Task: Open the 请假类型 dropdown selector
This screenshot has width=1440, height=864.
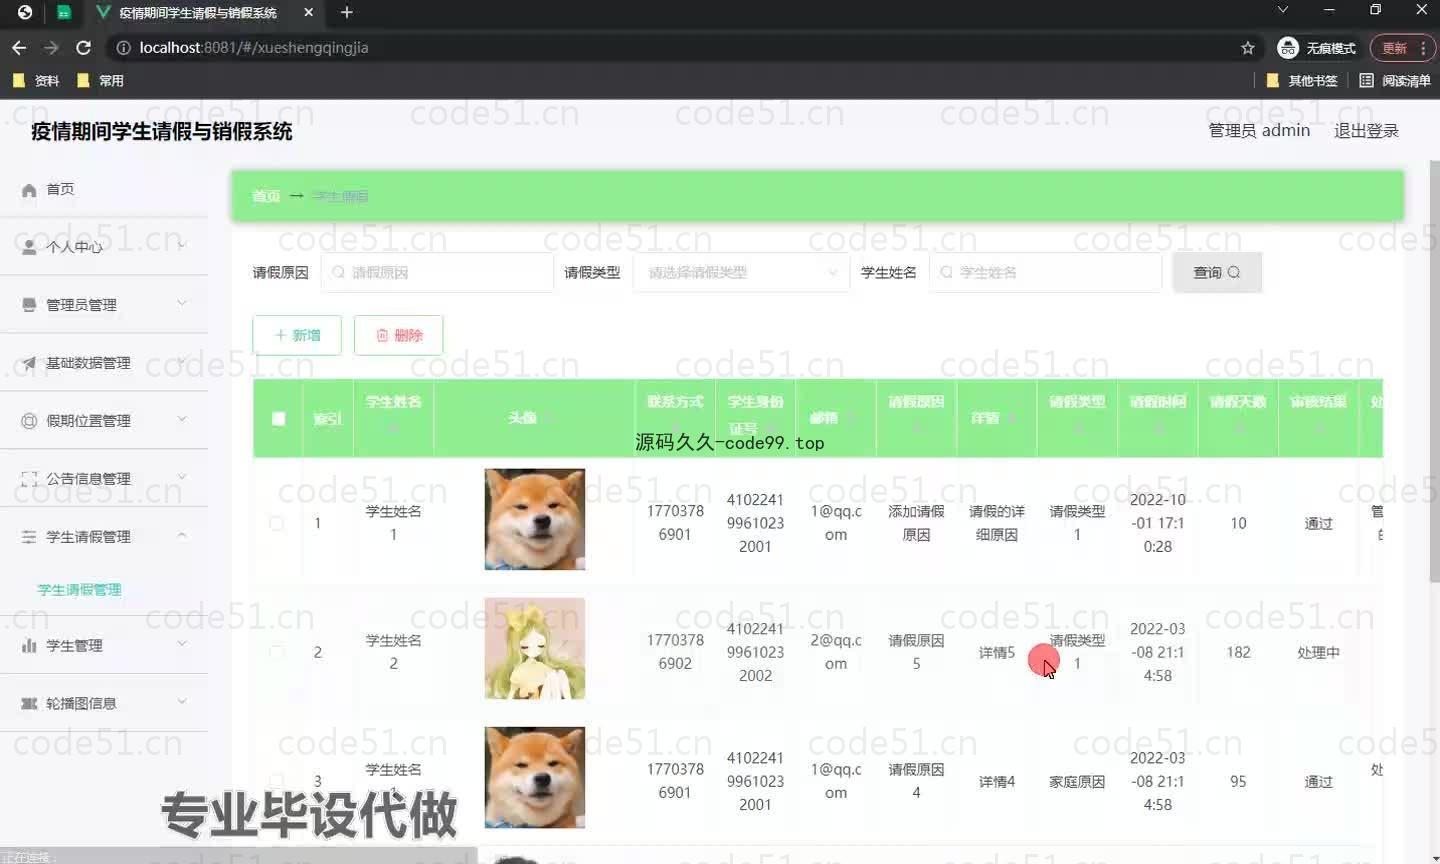Action: (741, 272)
